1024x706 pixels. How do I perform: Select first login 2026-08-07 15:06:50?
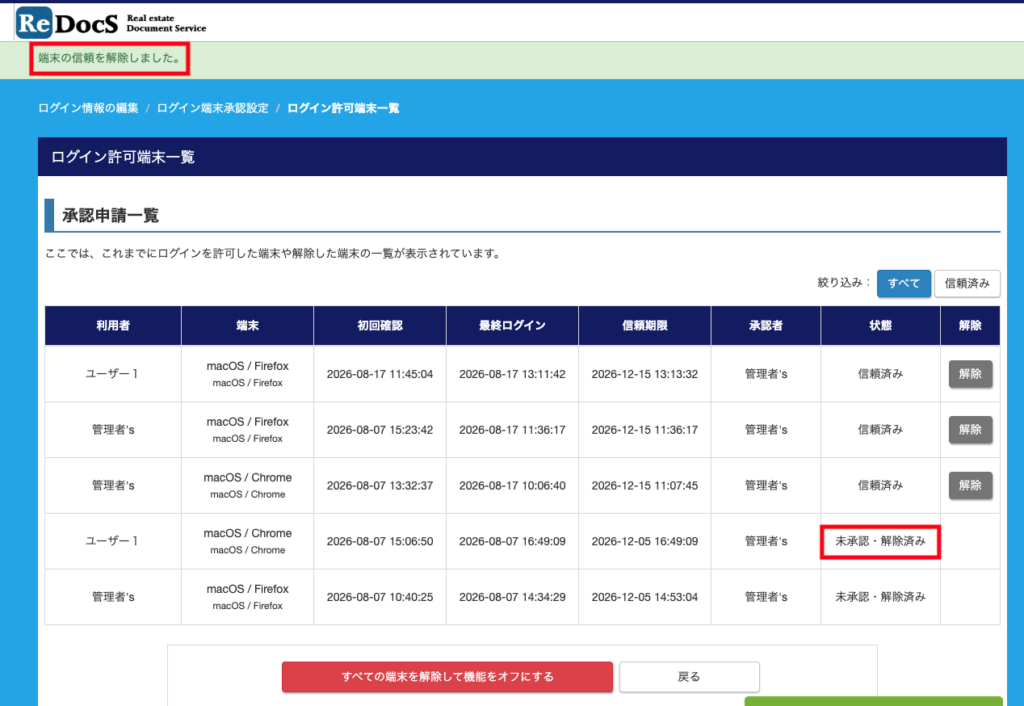[380, 541]
